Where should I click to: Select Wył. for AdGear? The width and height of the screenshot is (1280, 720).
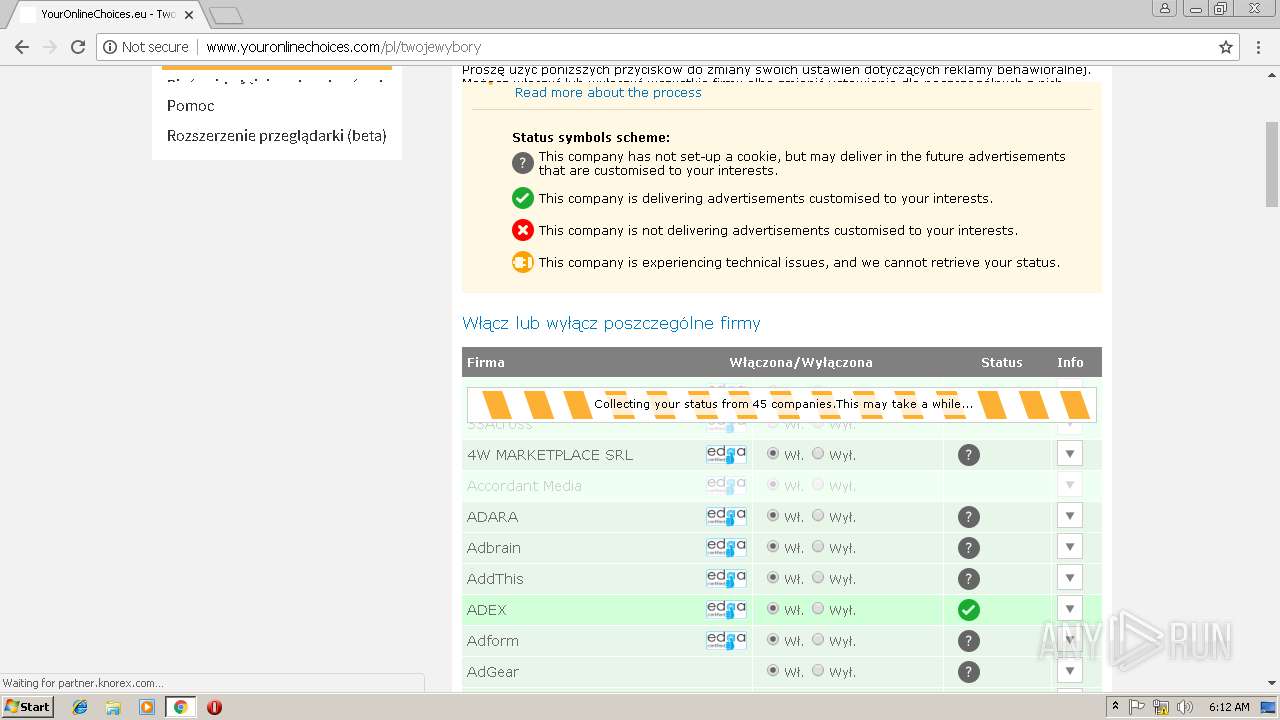(x=818, y=671)
